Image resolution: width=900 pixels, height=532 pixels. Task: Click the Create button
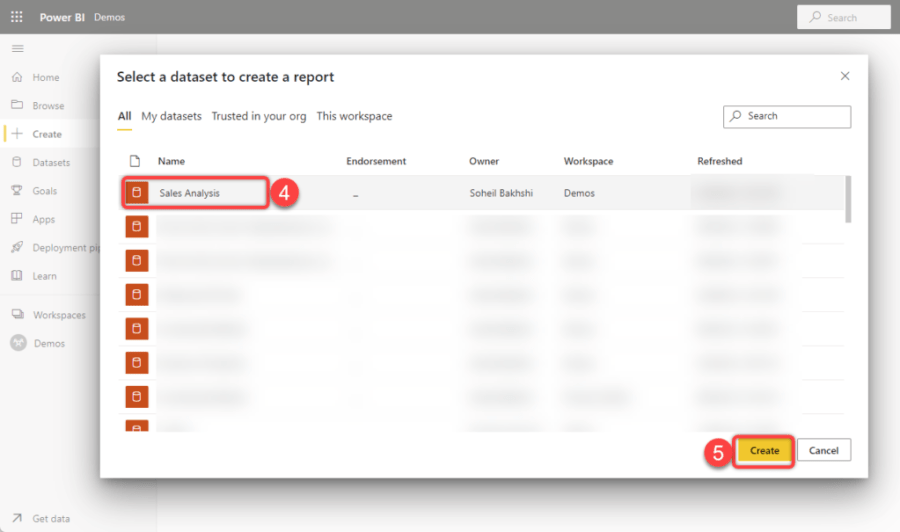764,451
